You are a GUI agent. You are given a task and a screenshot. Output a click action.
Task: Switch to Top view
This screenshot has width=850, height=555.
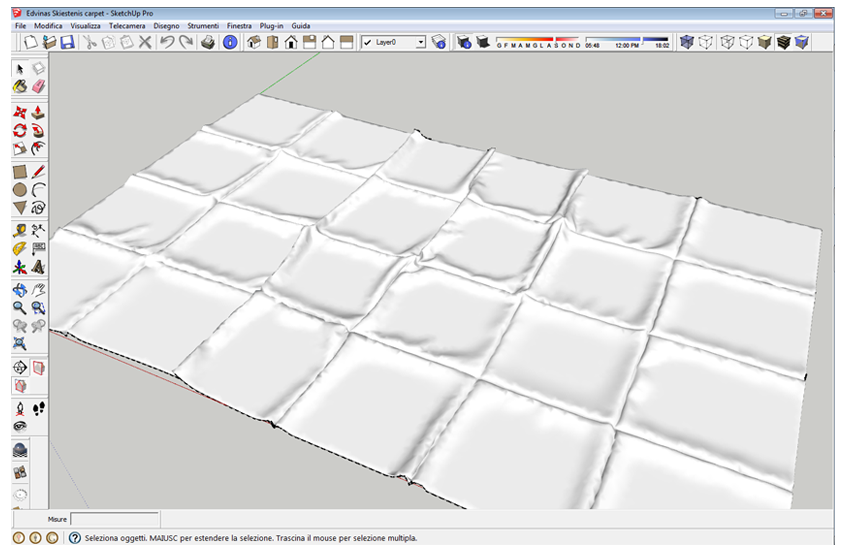click(x=273, y=42)
